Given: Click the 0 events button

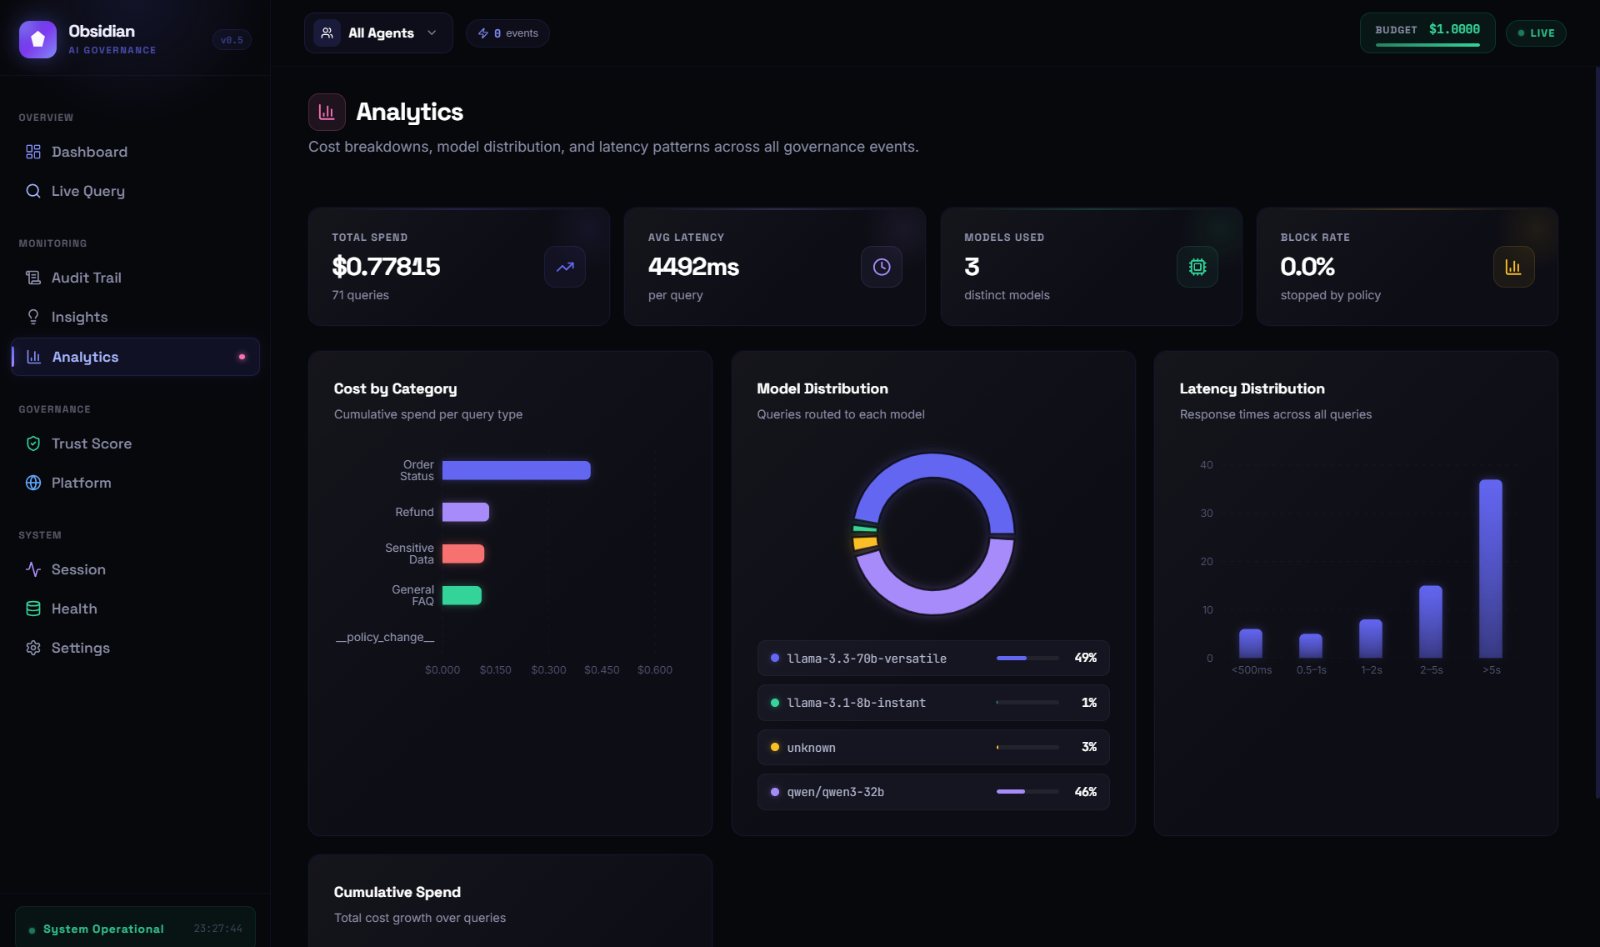Looking at the screenshot, I should click(x=507, y=33).
